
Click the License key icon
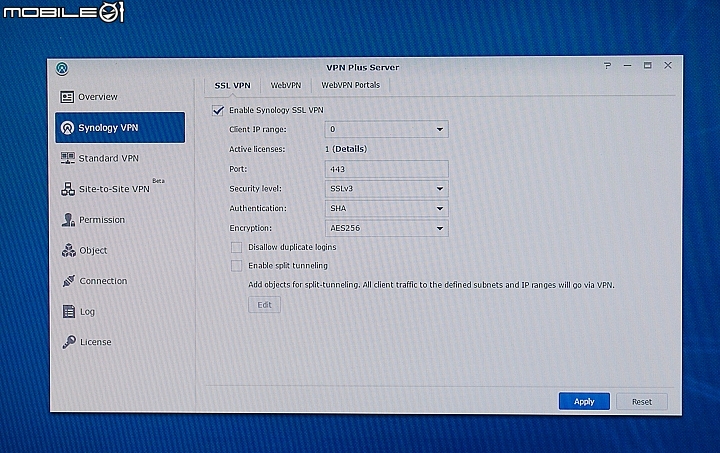pyautogui.click(x=69, y=342)
